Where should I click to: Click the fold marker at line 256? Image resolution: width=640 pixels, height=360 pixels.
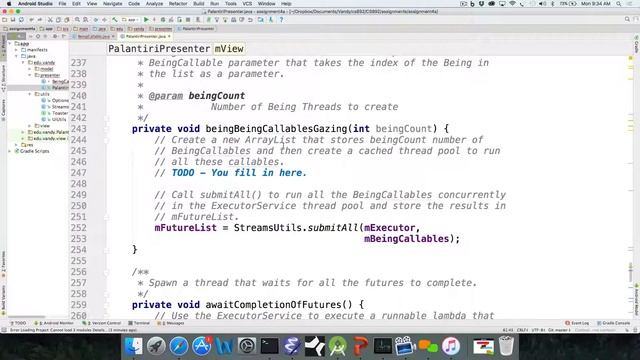(x=106, y=272)
